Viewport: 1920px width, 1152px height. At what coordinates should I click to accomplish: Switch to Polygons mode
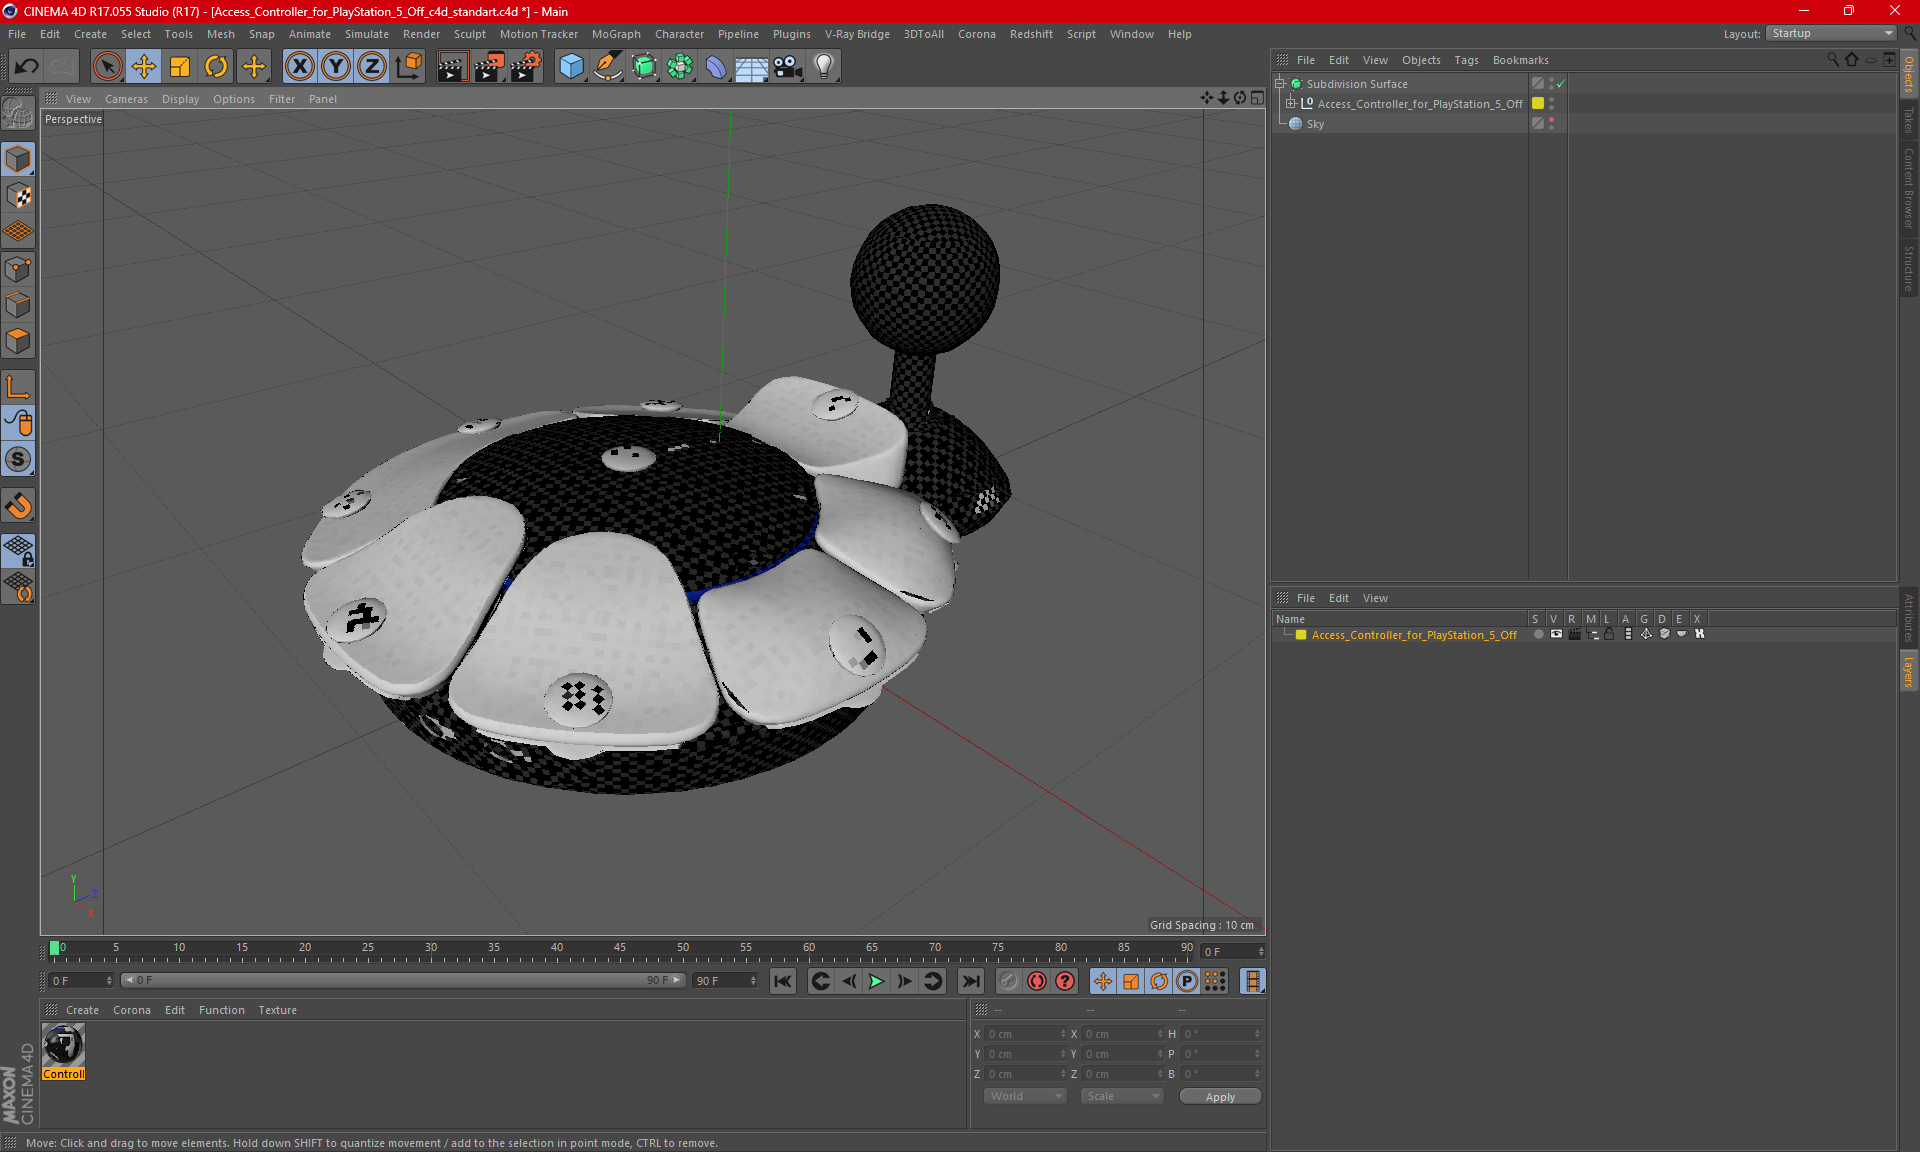[18, 341]
